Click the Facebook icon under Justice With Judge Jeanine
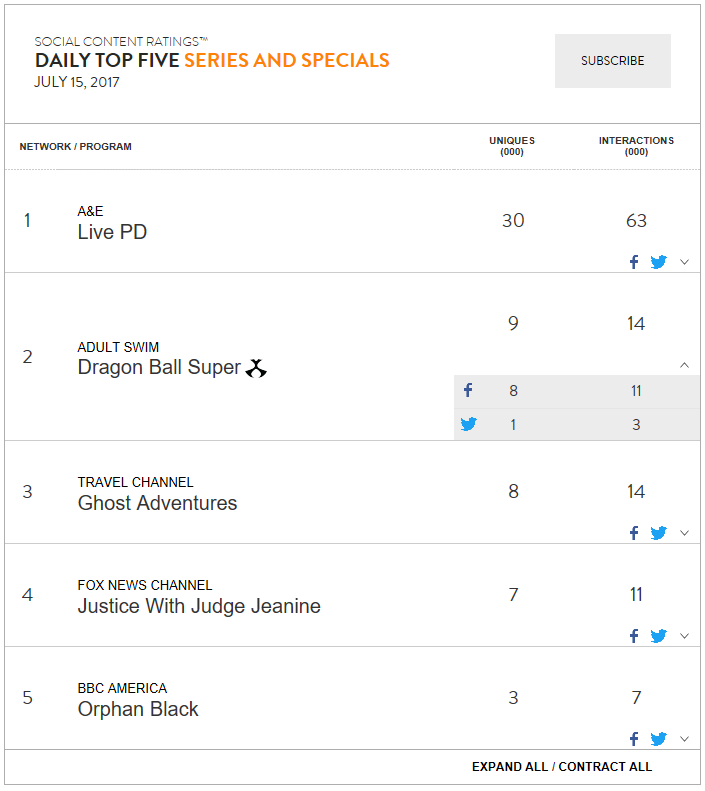The width and height of the screenshot is (705, 791). point(634,636)
